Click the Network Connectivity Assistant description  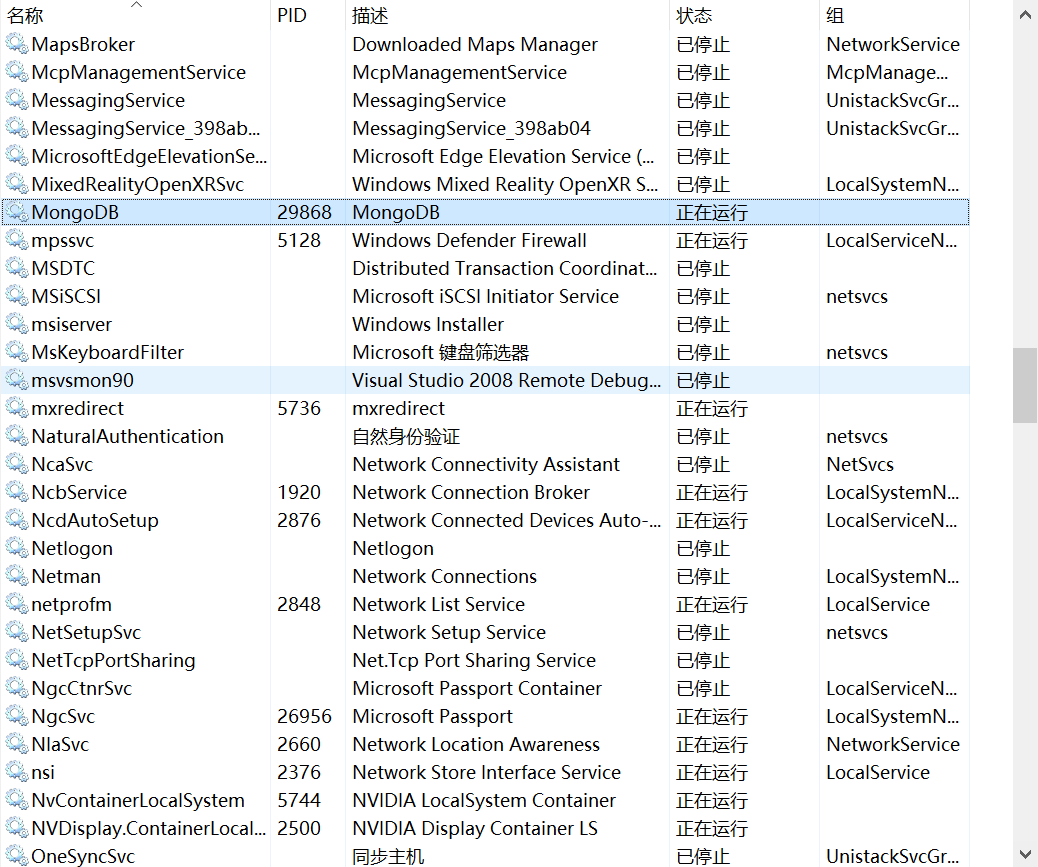tap(486, 464)
